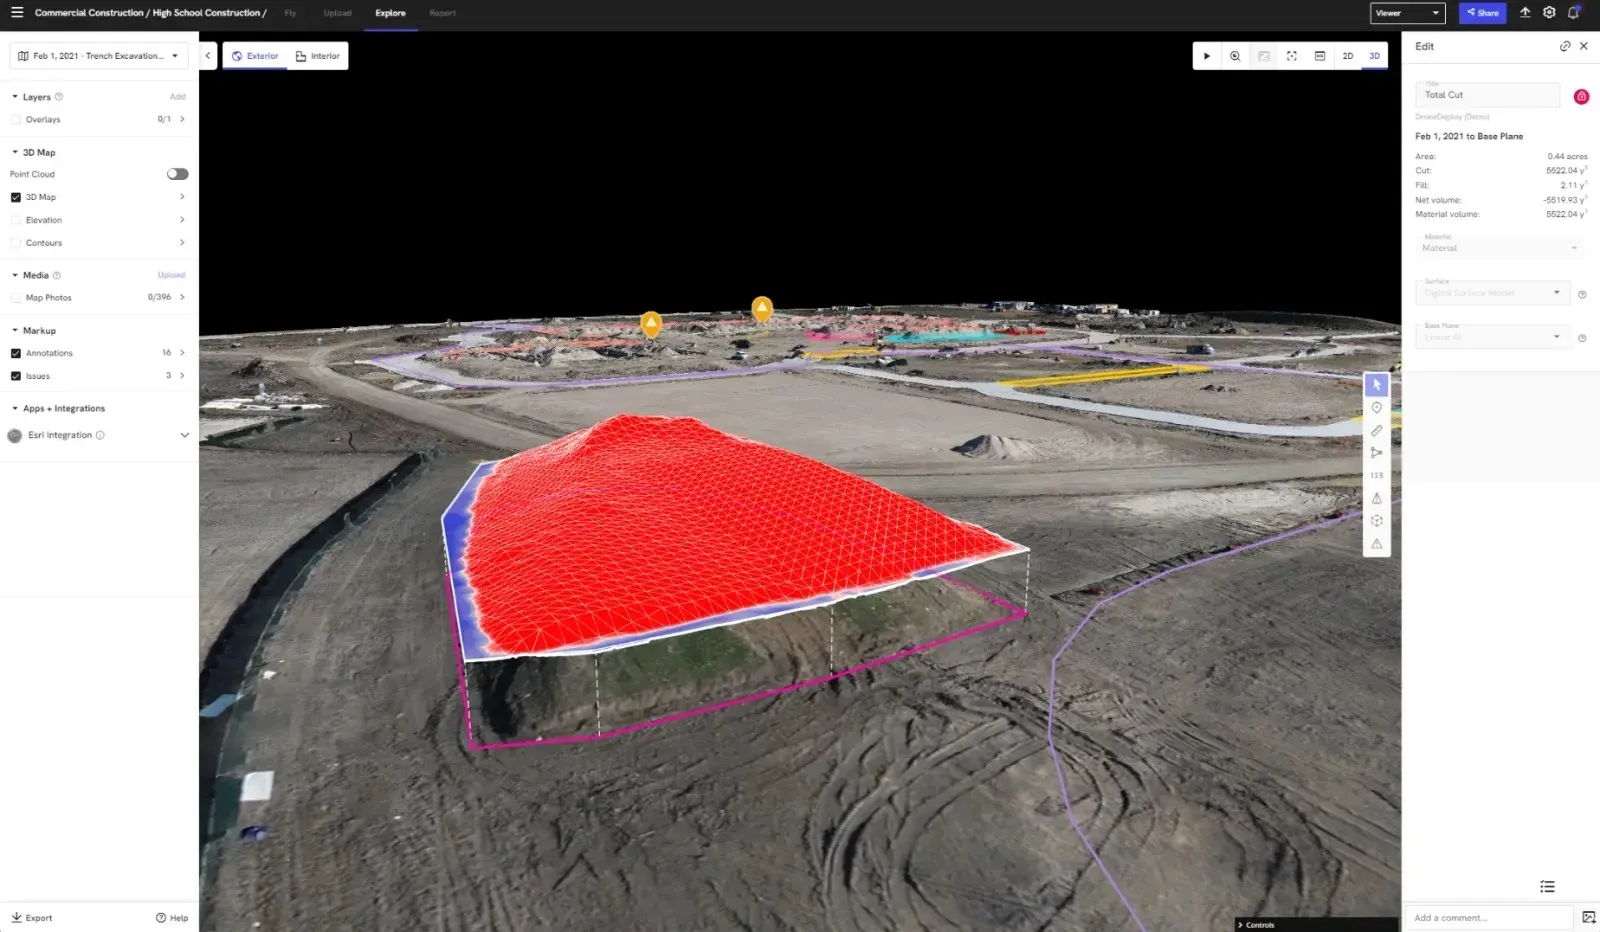Open the hamburger main menu
The image size is (1600, 932).
click(16, 12)
